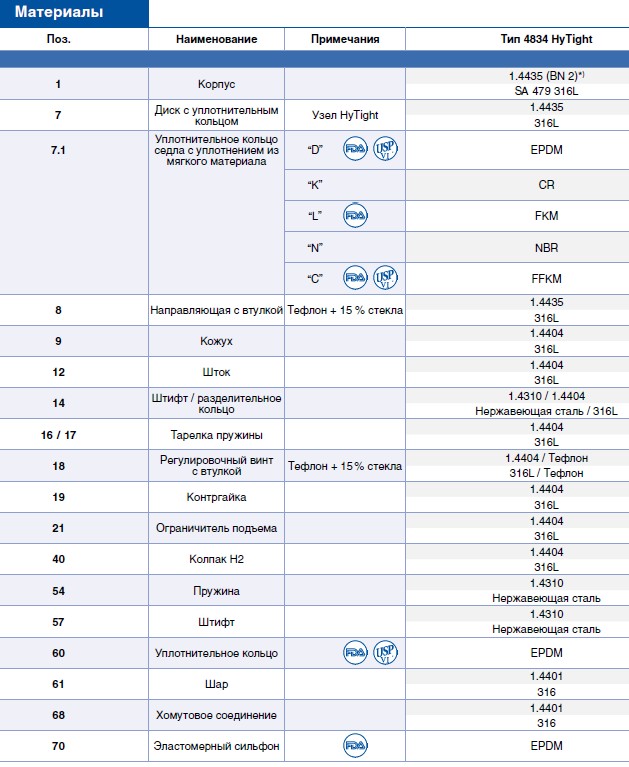629x767 pixels.
Task: Select the Корпус name cell
Action: [216, 84]
